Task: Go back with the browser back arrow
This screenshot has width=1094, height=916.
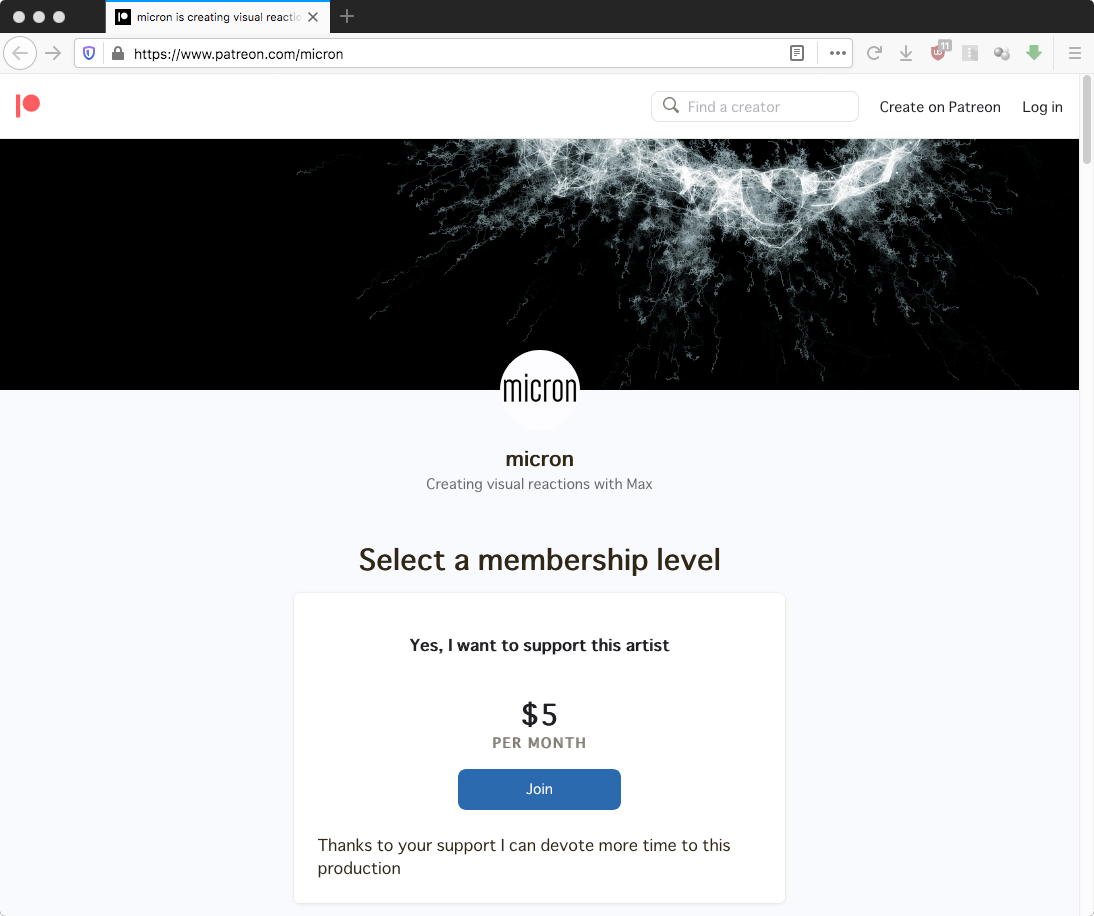Action: (x=20, y=53)
